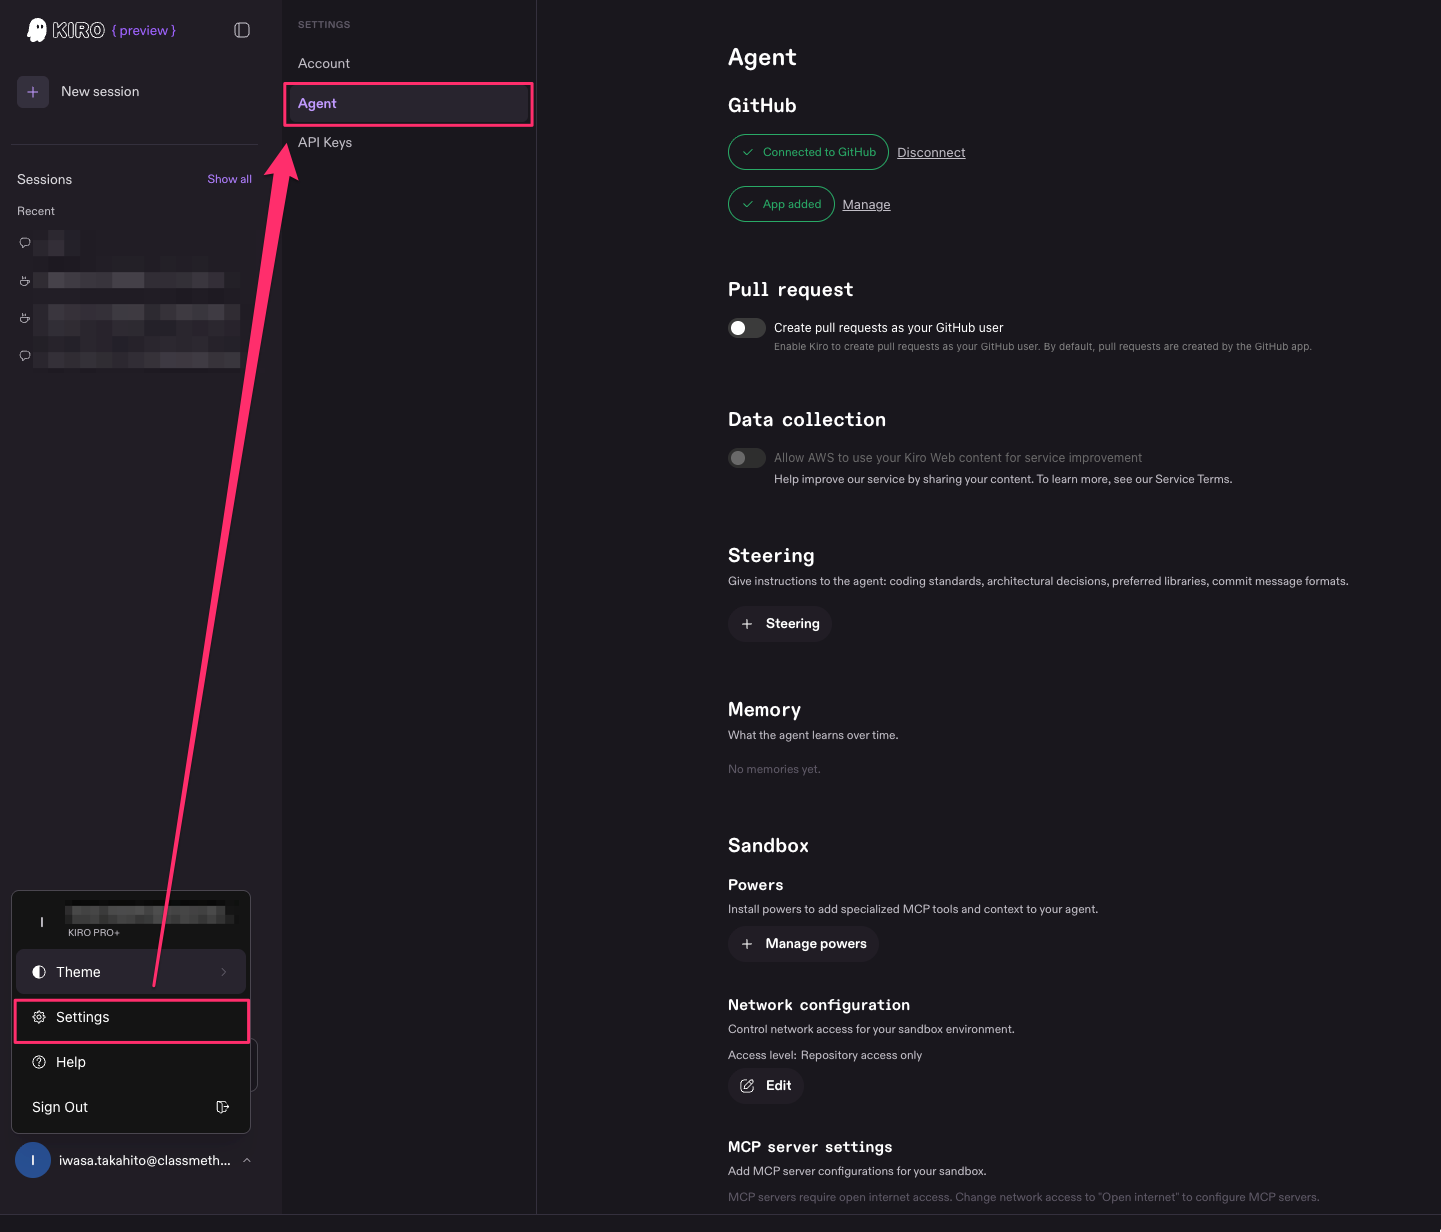Open the second recent session icon
1441x1232 pixels.
[x=25, y=281]
